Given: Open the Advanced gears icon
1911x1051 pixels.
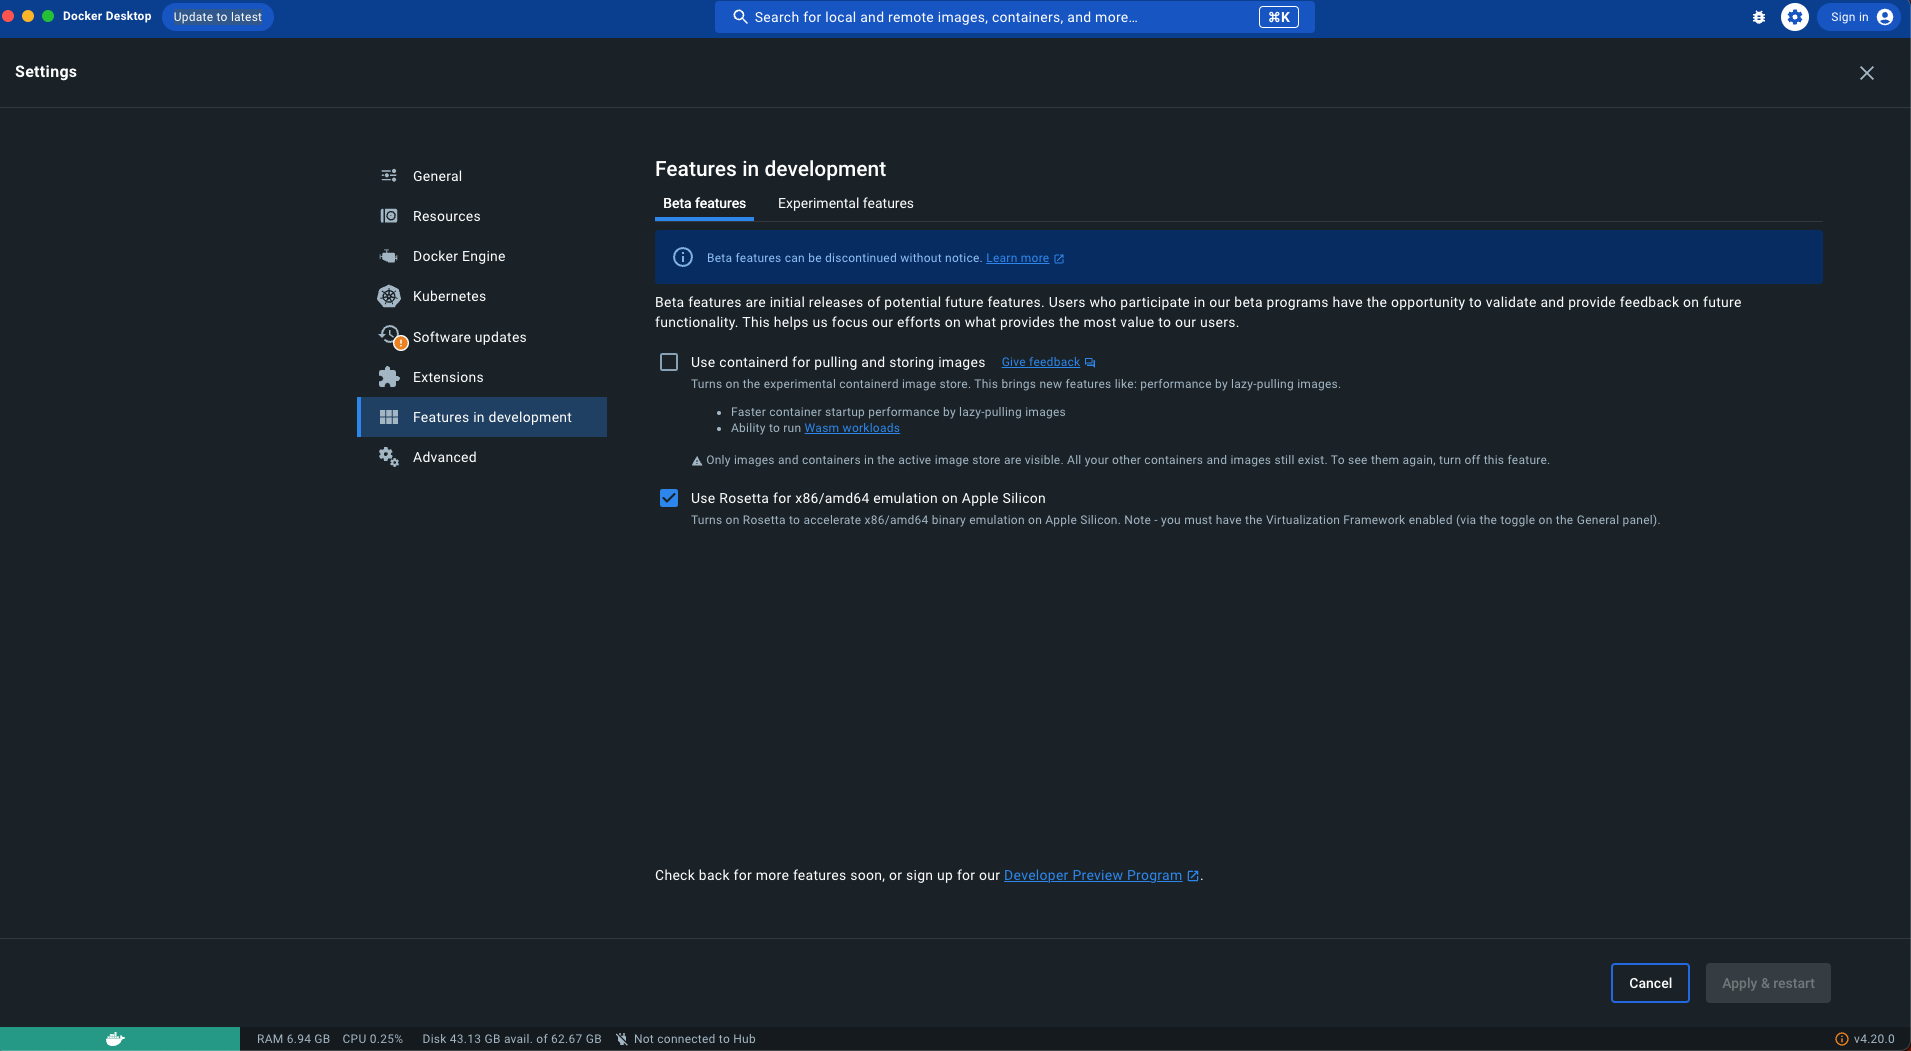Looking at the screenshot, I should (x=389, y=457).
